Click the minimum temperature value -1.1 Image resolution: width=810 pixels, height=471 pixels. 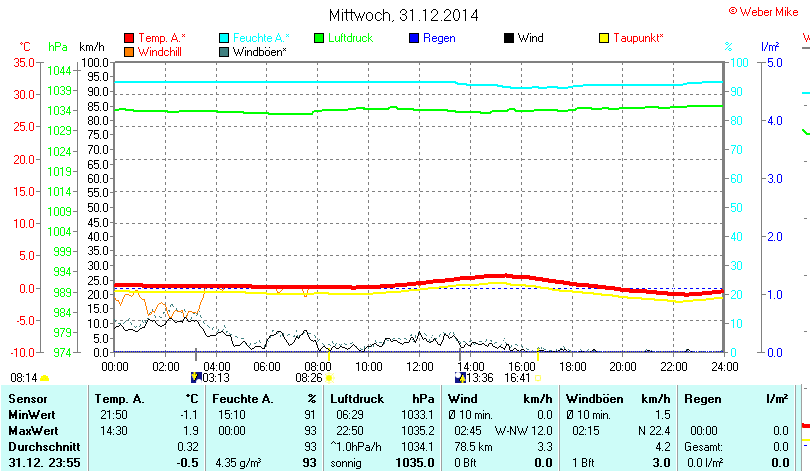point(189,415)
